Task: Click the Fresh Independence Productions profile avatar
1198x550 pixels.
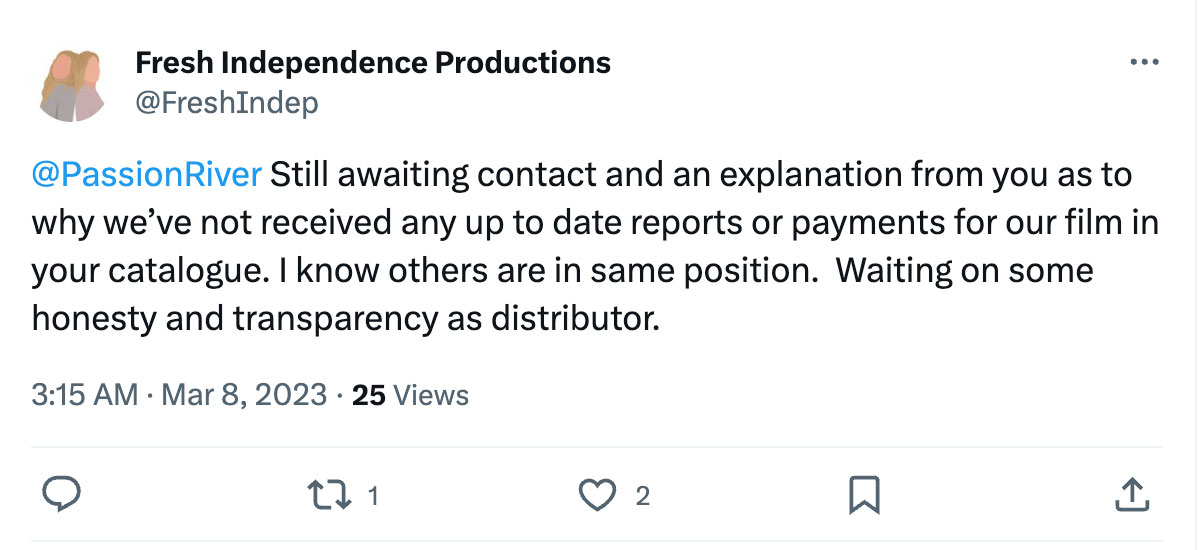Action: (x=71, y=86)
